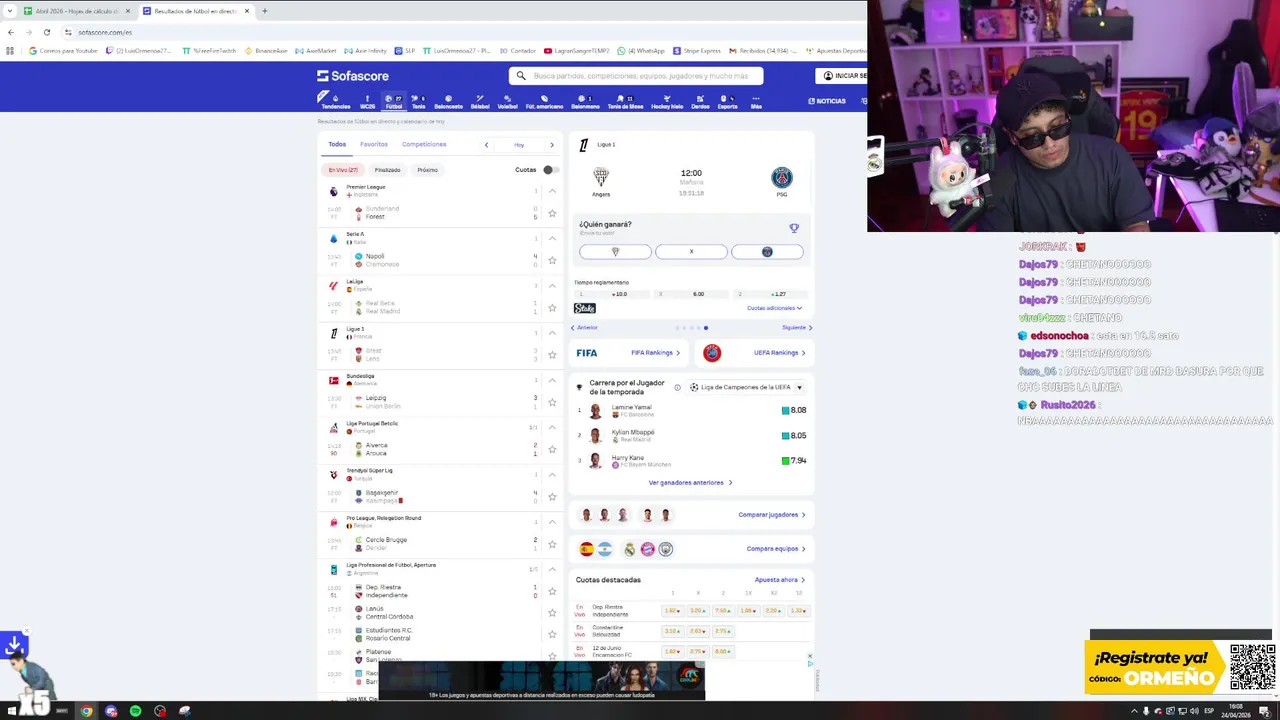Focus the Busca partidos search field

[636, 76]
